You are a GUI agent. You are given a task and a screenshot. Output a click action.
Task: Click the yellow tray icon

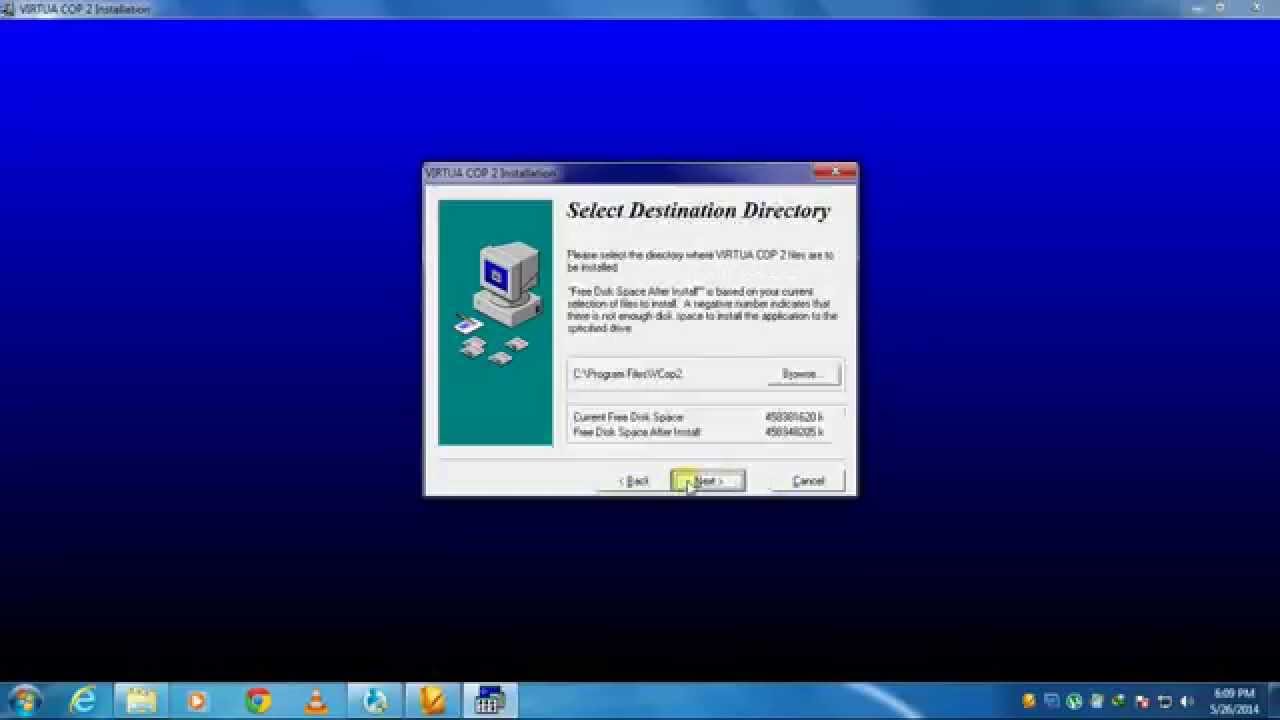pyautogui.click(x=1029, y=701)
